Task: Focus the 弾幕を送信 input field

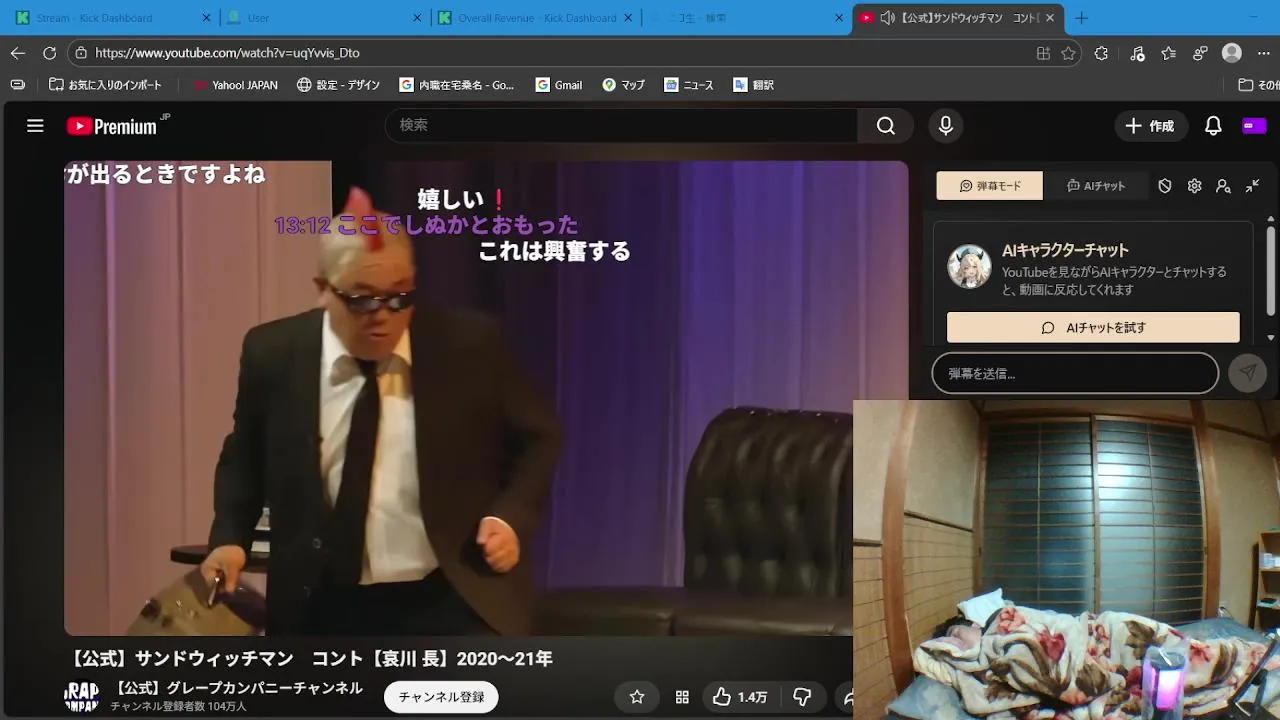Action: tap(1075, 373)
